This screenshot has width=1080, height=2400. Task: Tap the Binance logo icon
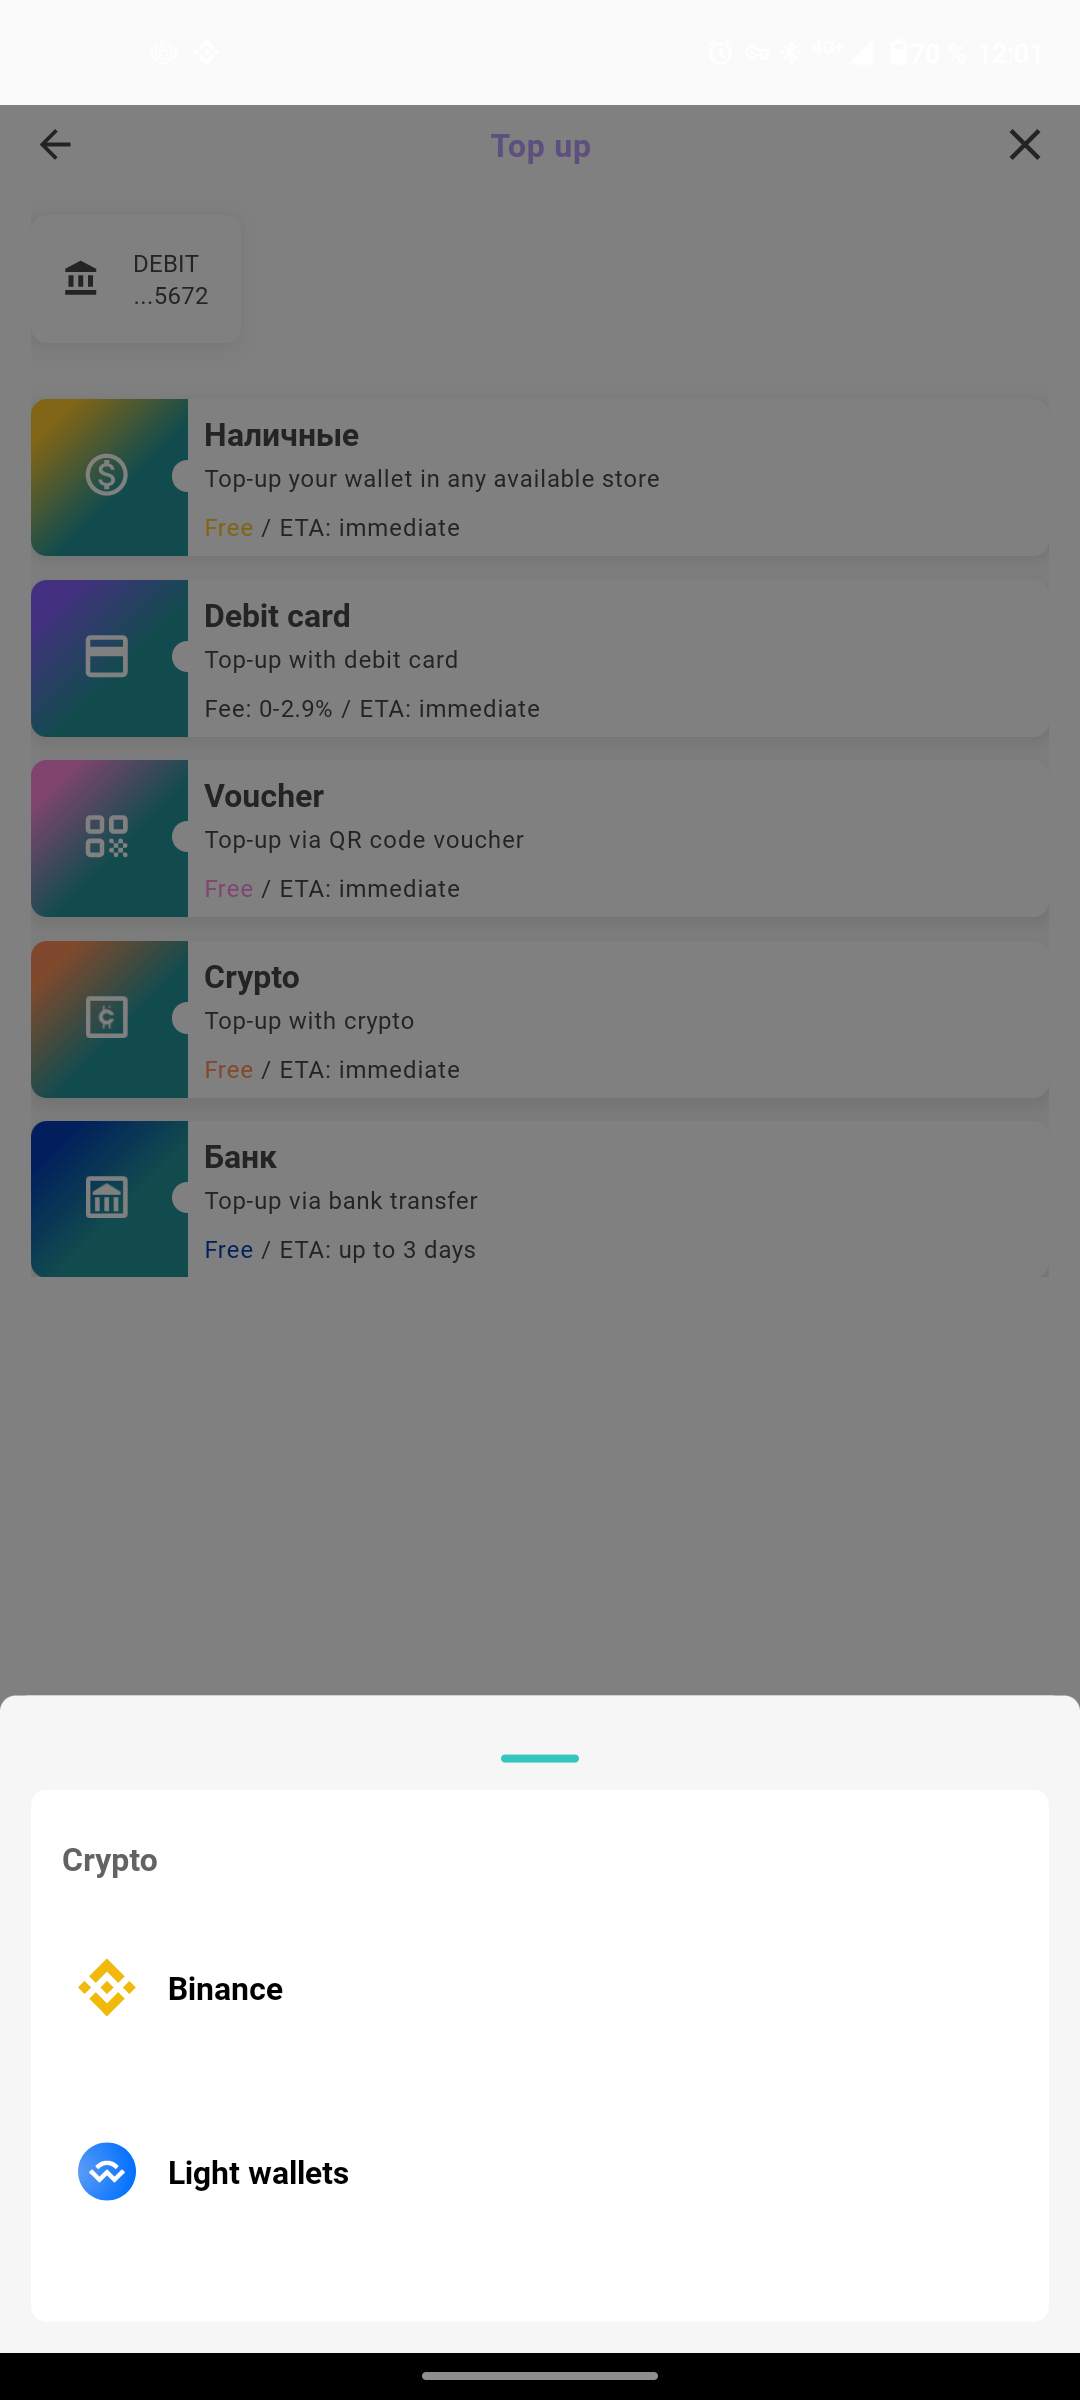coord(107,1988)
